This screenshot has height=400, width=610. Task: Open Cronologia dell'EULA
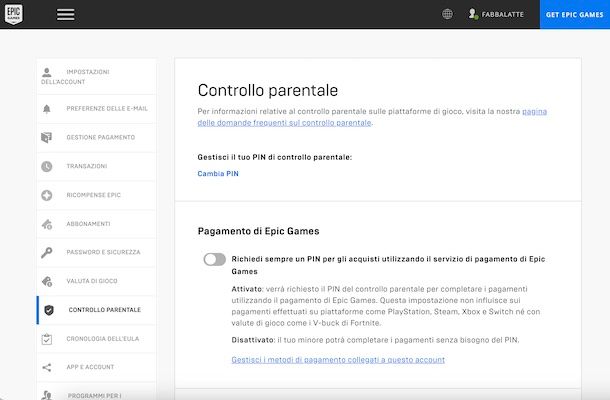pos(96,339)
